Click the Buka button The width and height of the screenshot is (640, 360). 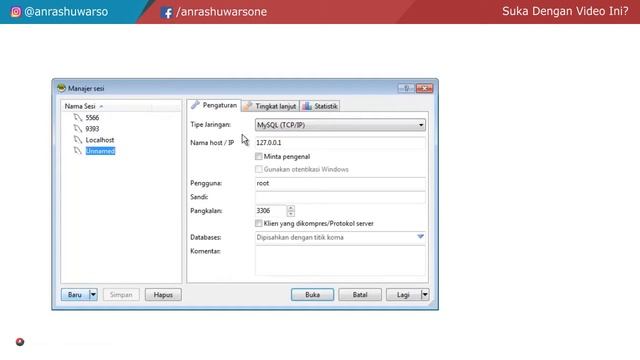coord(312,295)
